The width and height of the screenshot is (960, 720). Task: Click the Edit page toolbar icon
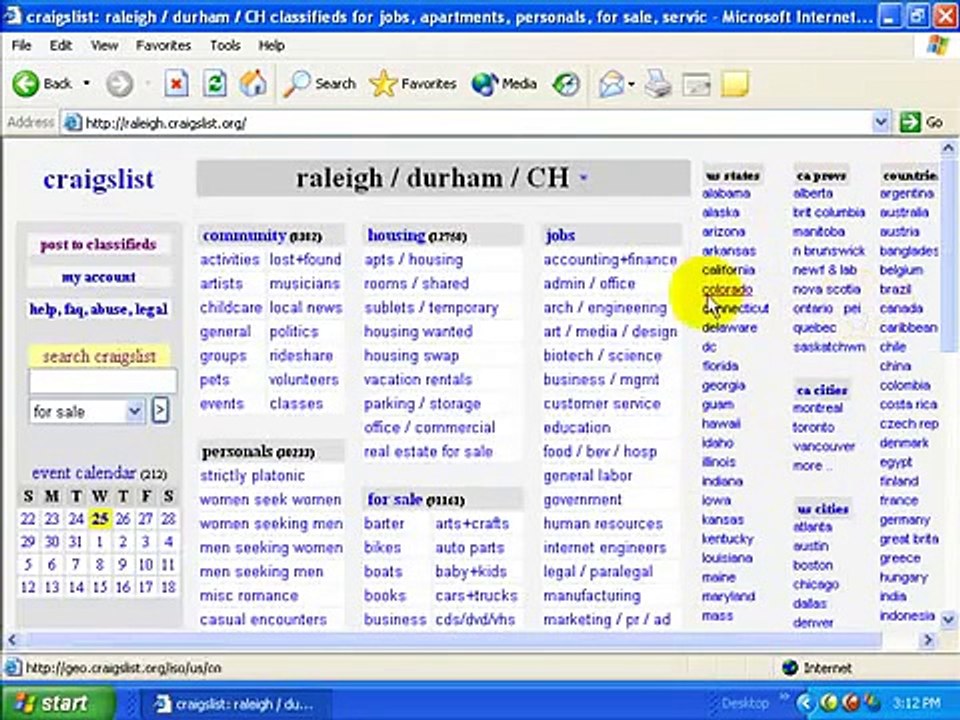click(697, 84)
